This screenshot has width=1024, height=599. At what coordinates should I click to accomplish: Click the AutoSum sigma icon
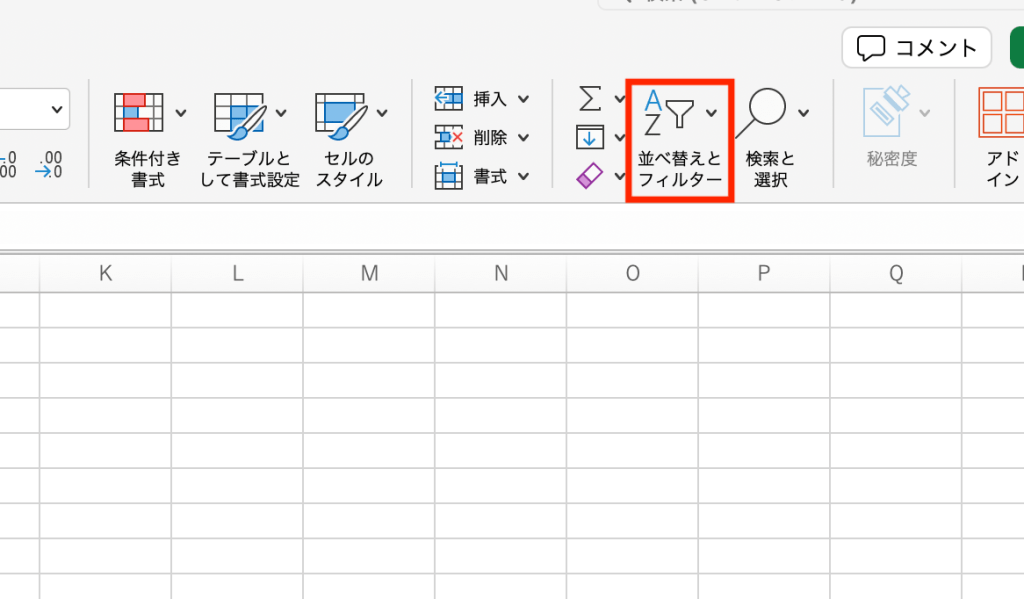(x=590, y=98)
